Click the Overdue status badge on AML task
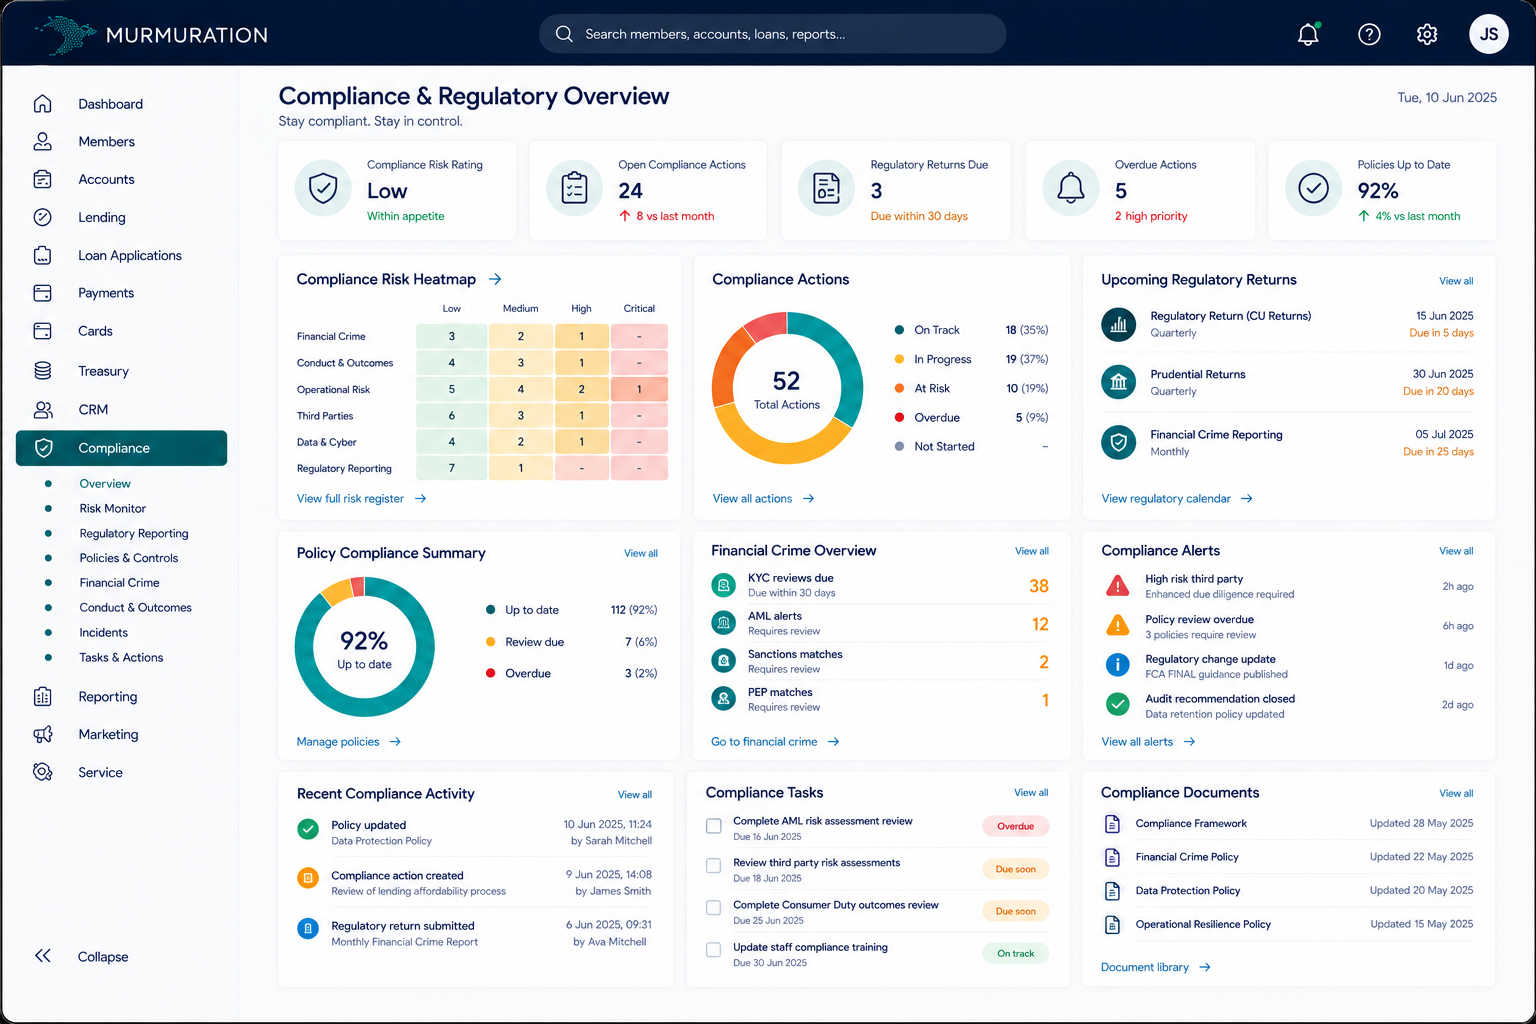 tap(1015, 826)
